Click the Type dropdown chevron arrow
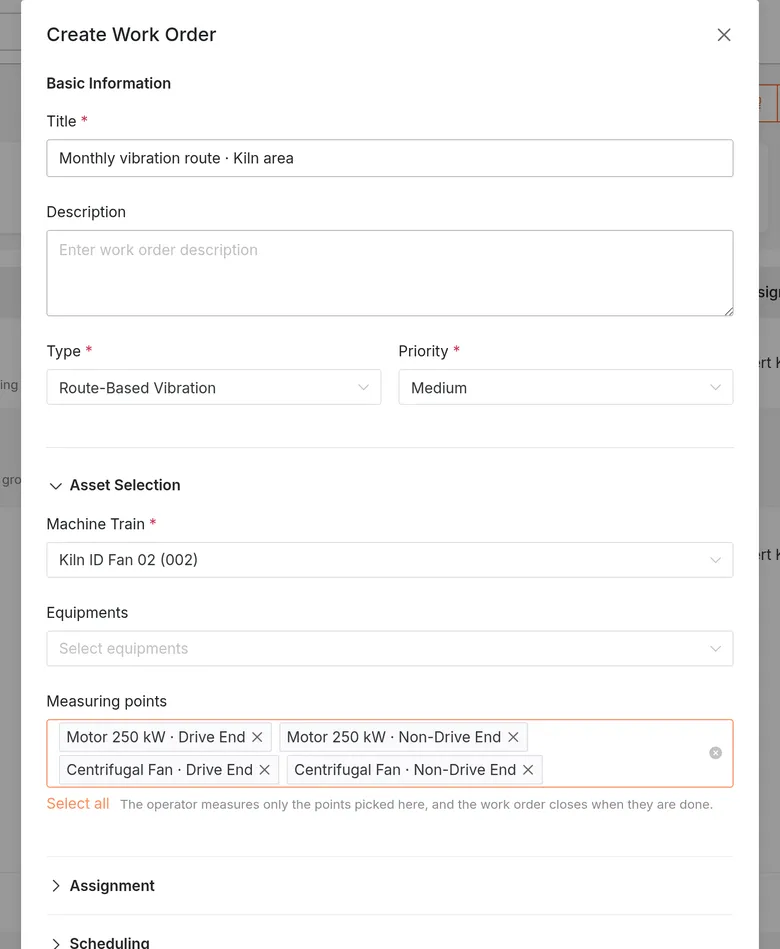The height and width of the screenshot is (949, 780). 363,387
